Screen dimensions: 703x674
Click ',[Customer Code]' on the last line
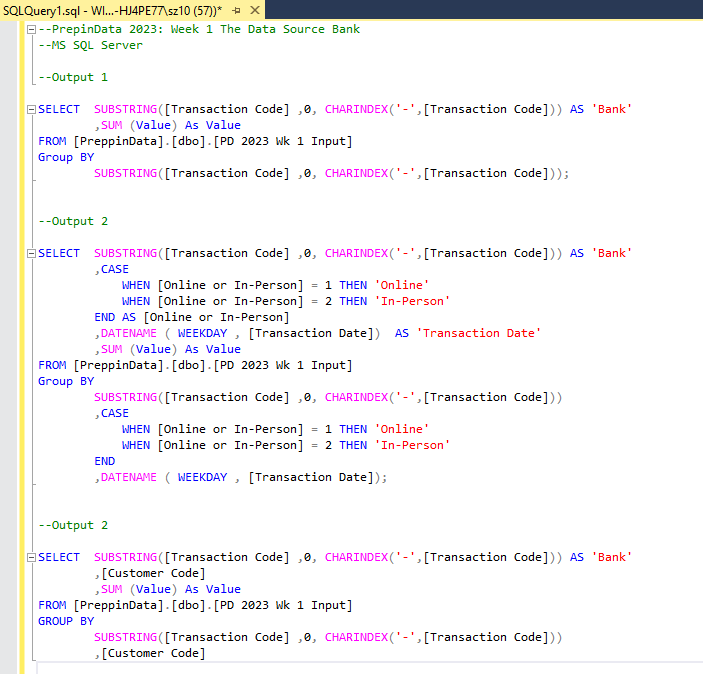click(x=150, y=653)
